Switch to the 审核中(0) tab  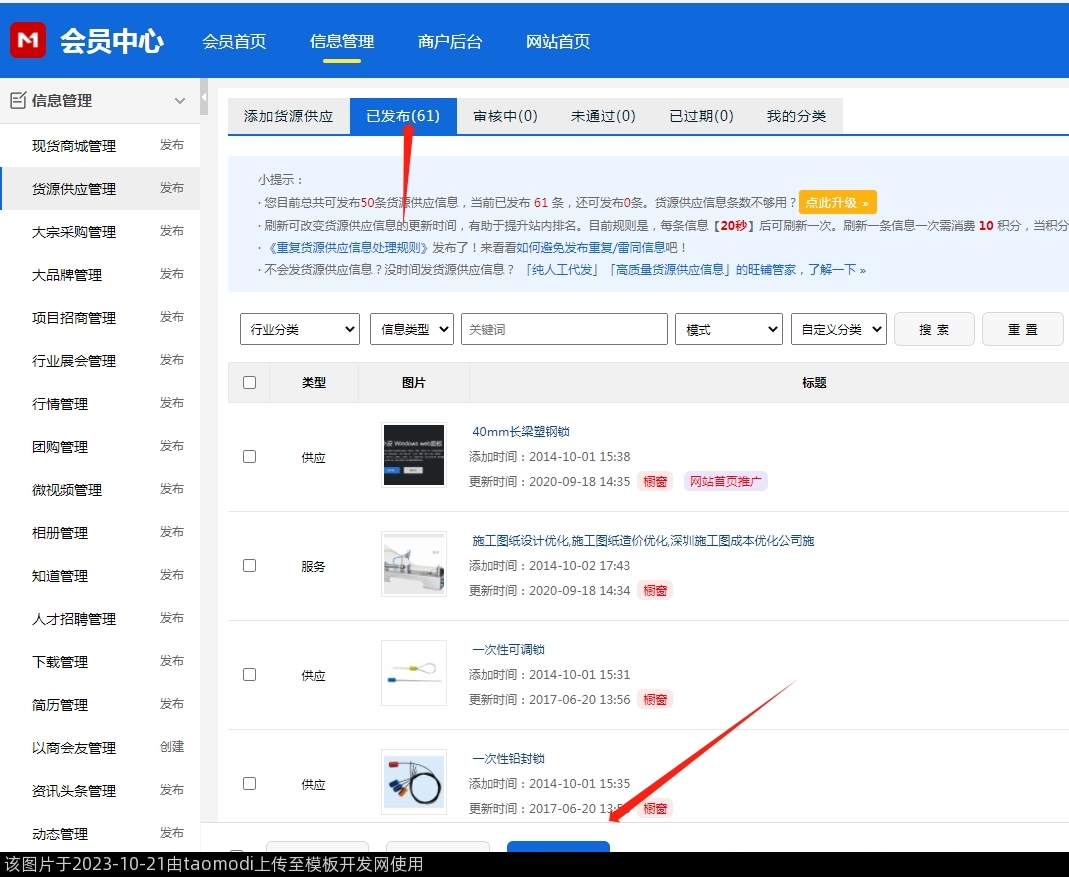click(x=505, y=116)
